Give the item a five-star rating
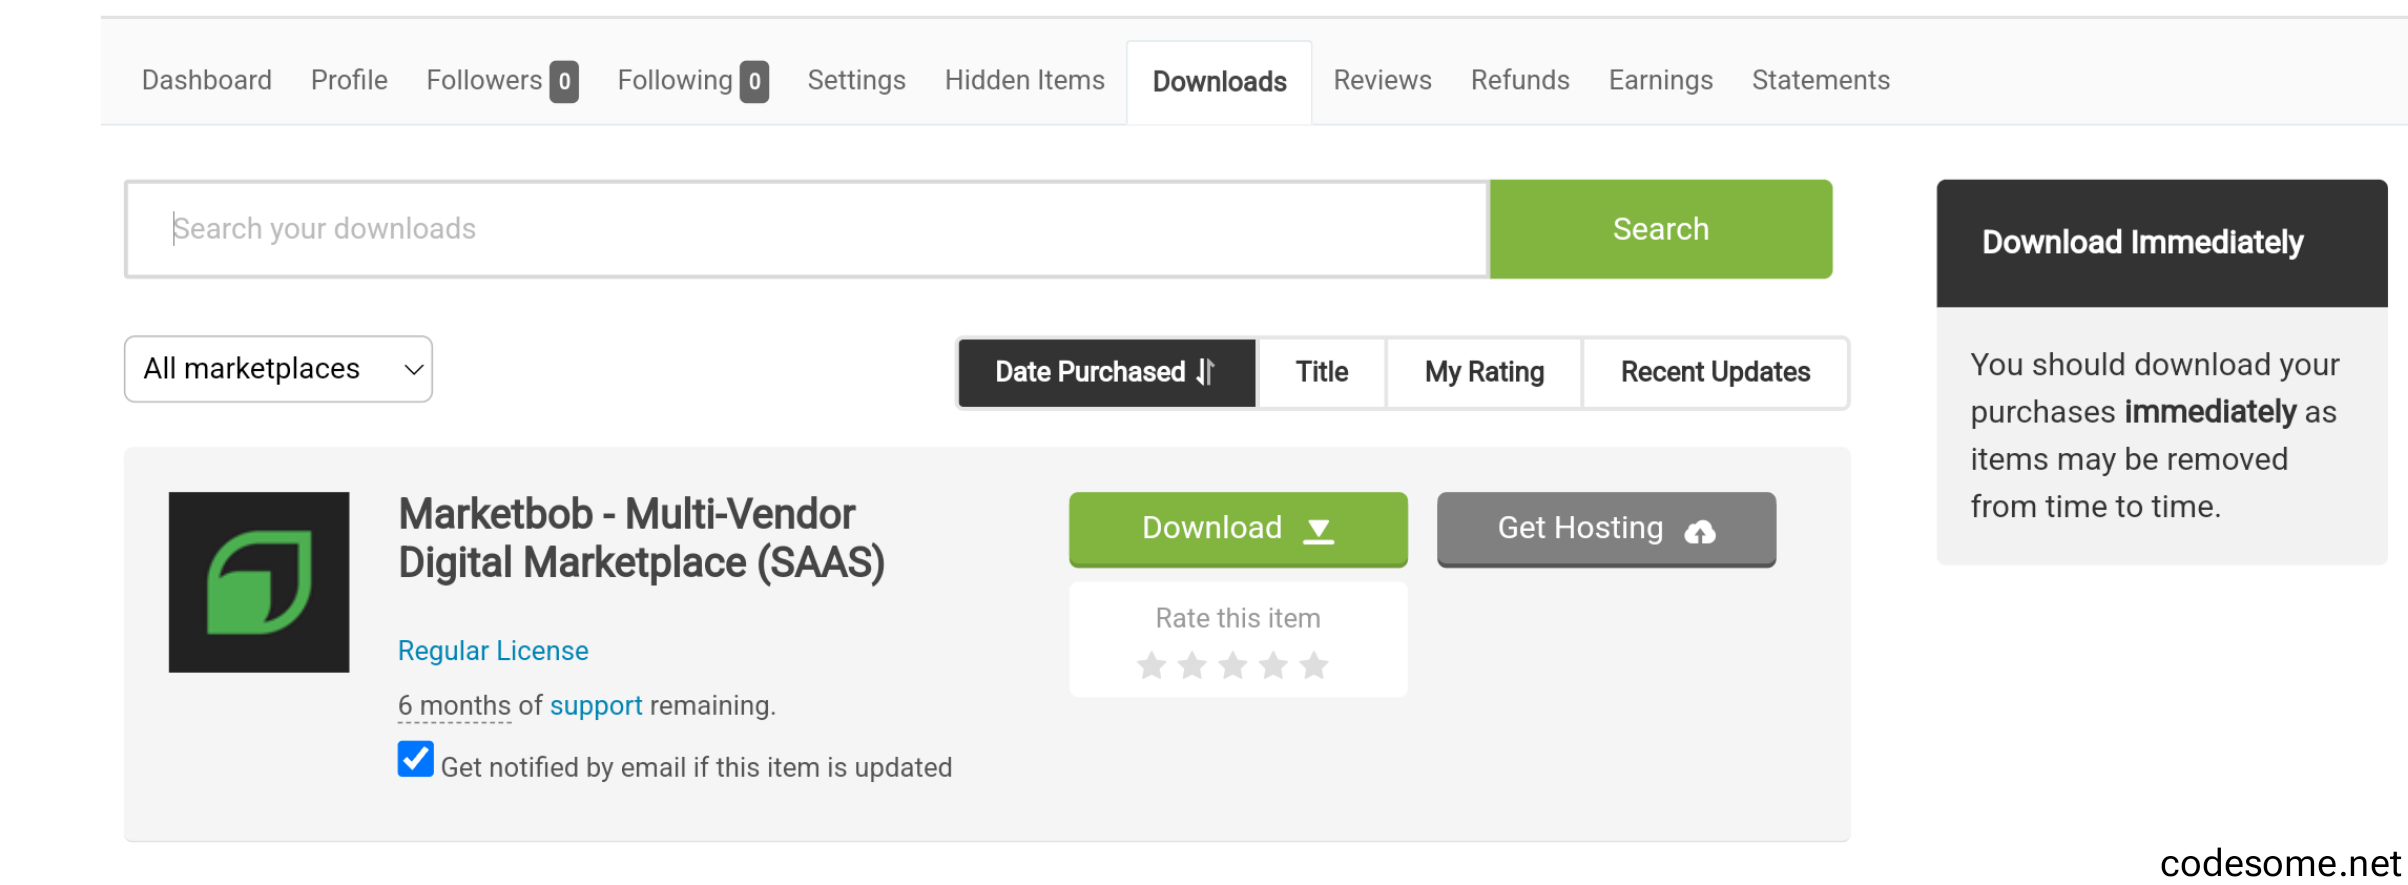 pyautogui.click(x=1314, y=665)
